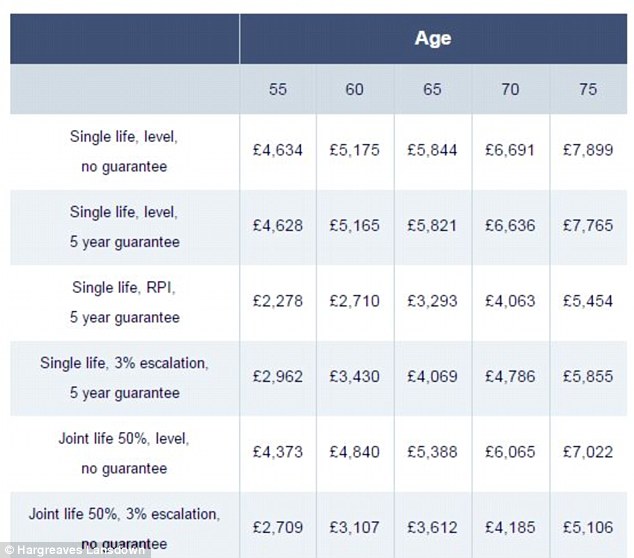Click the £5,821 value
This screenshot has height=558, width=634.
[432, 226]
